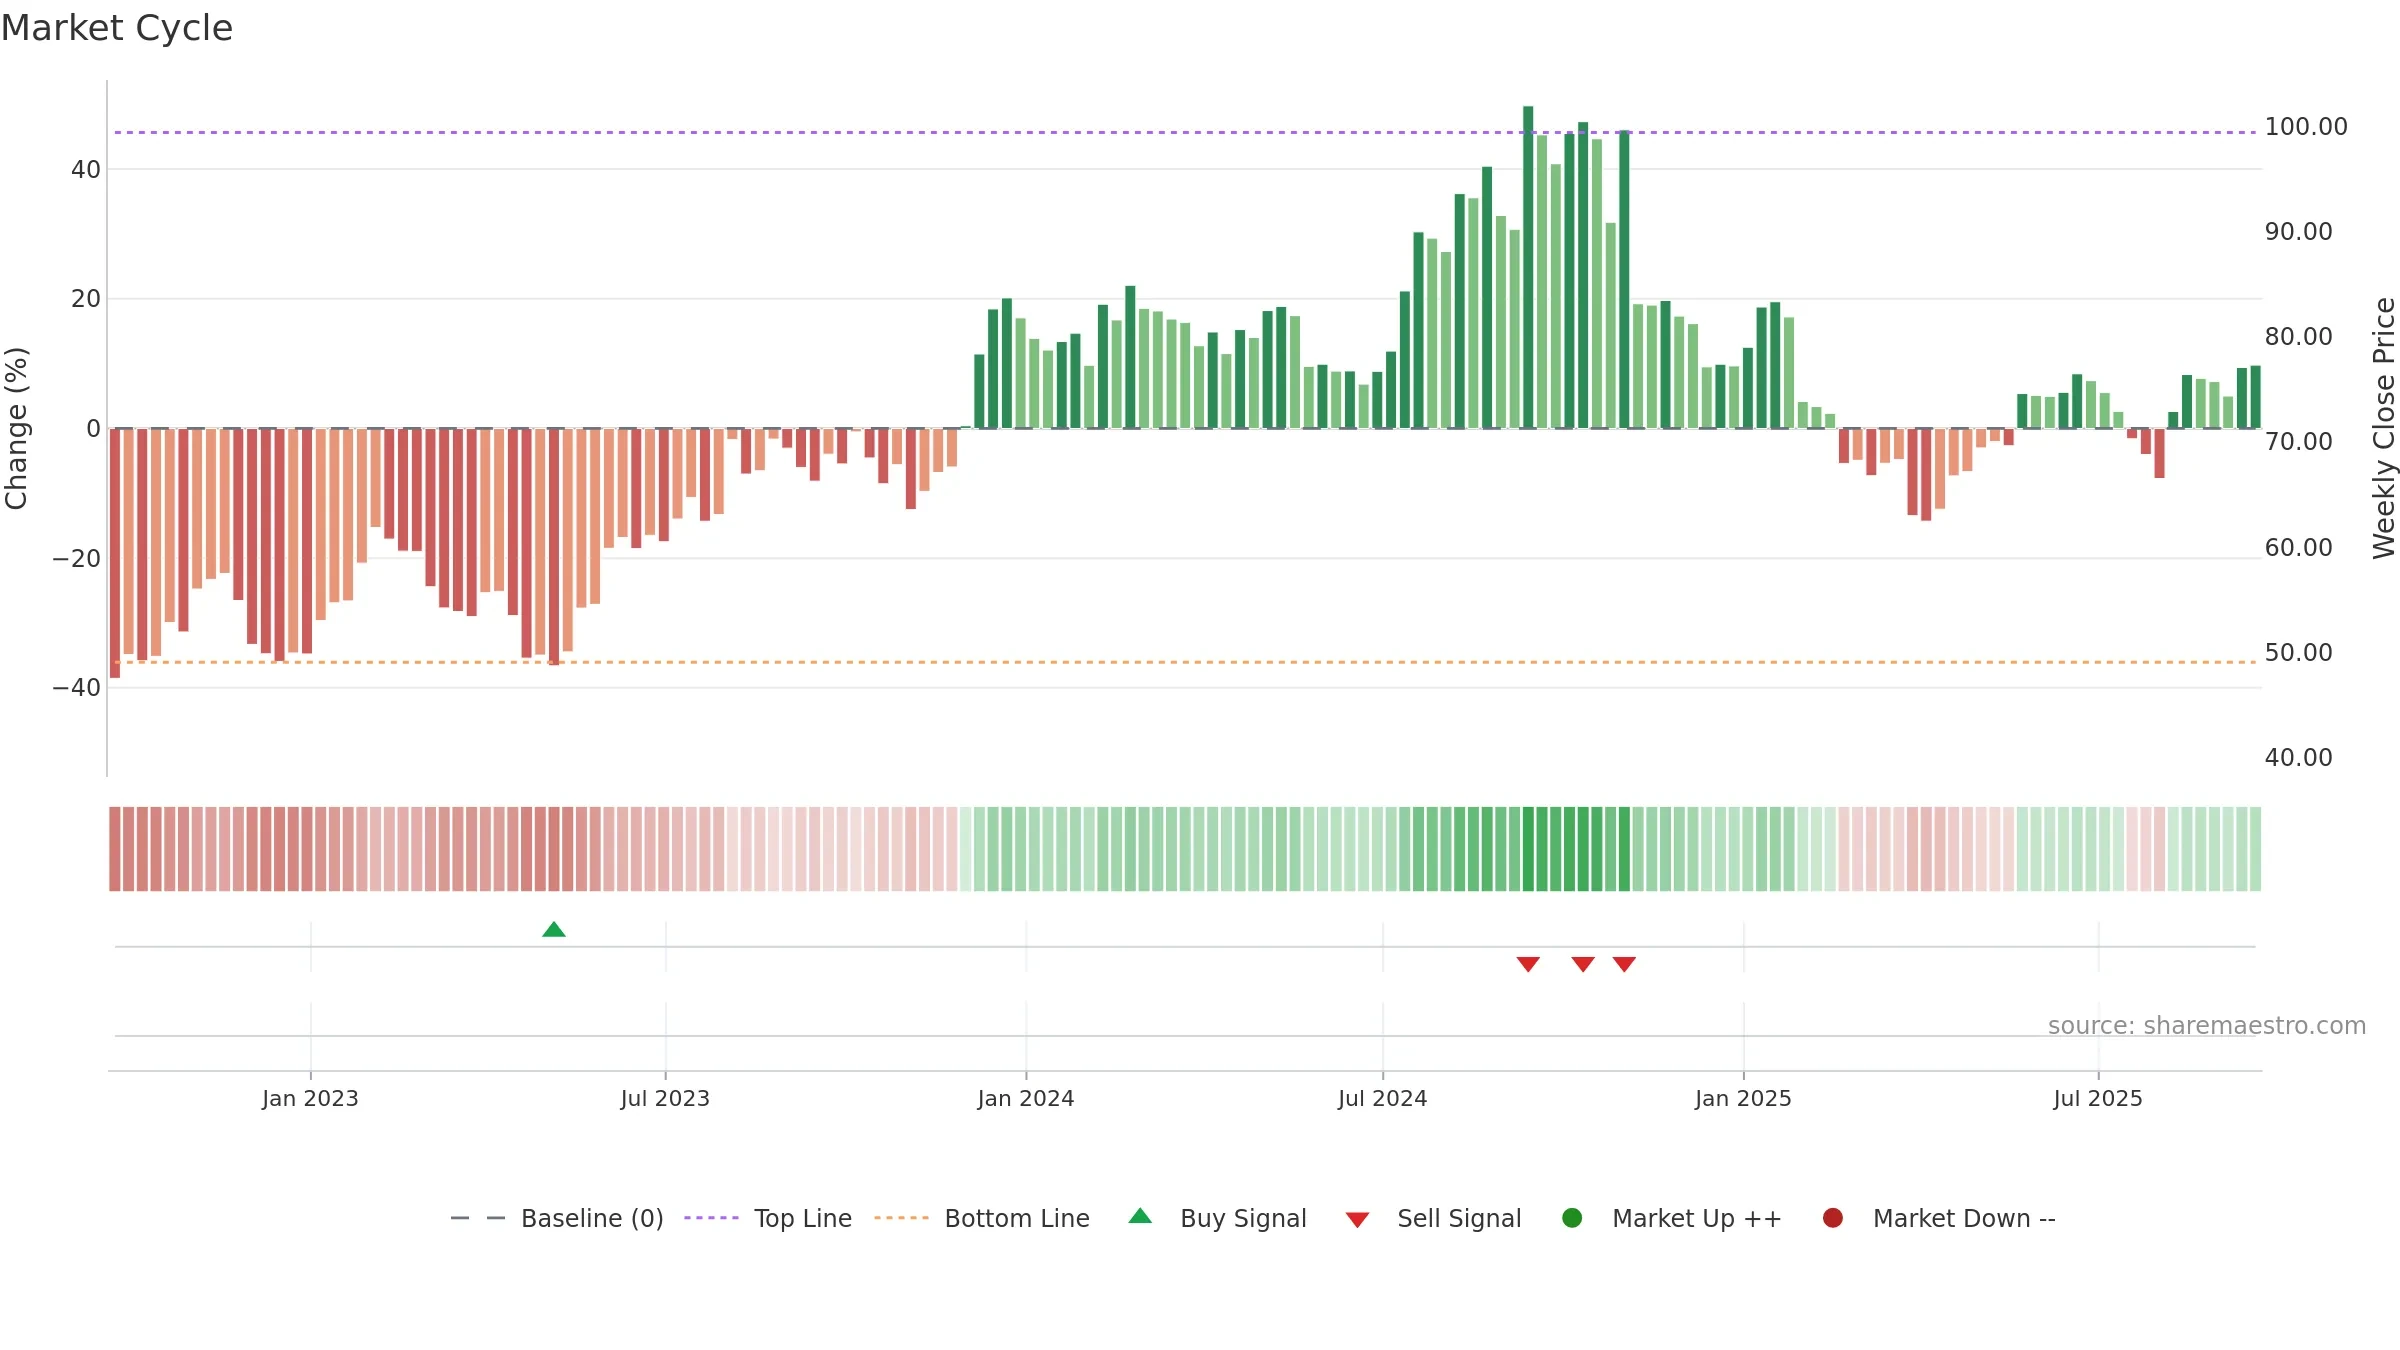Image resolution: width=2400 pixels, height=1350 pixels.
Task: Click the Jul 2024 axis label
Action: (x=1383, y=1098)
